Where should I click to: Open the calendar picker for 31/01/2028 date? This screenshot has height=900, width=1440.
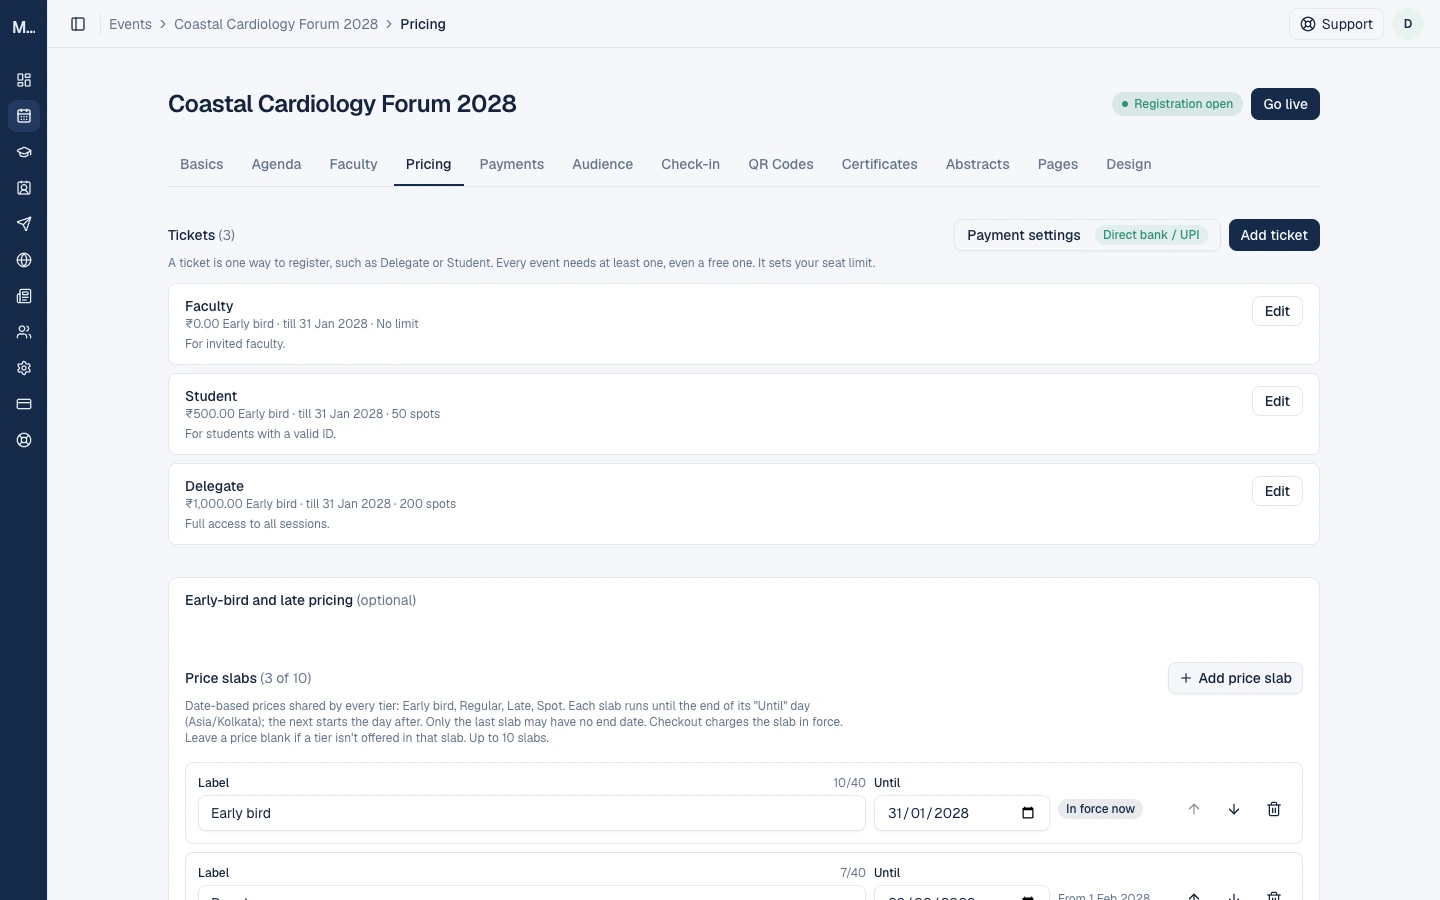click(x=1028, y=813)
